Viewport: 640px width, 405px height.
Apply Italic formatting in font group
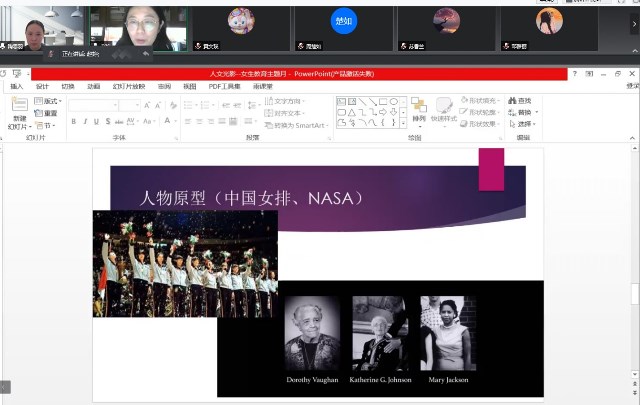(85, 121)
